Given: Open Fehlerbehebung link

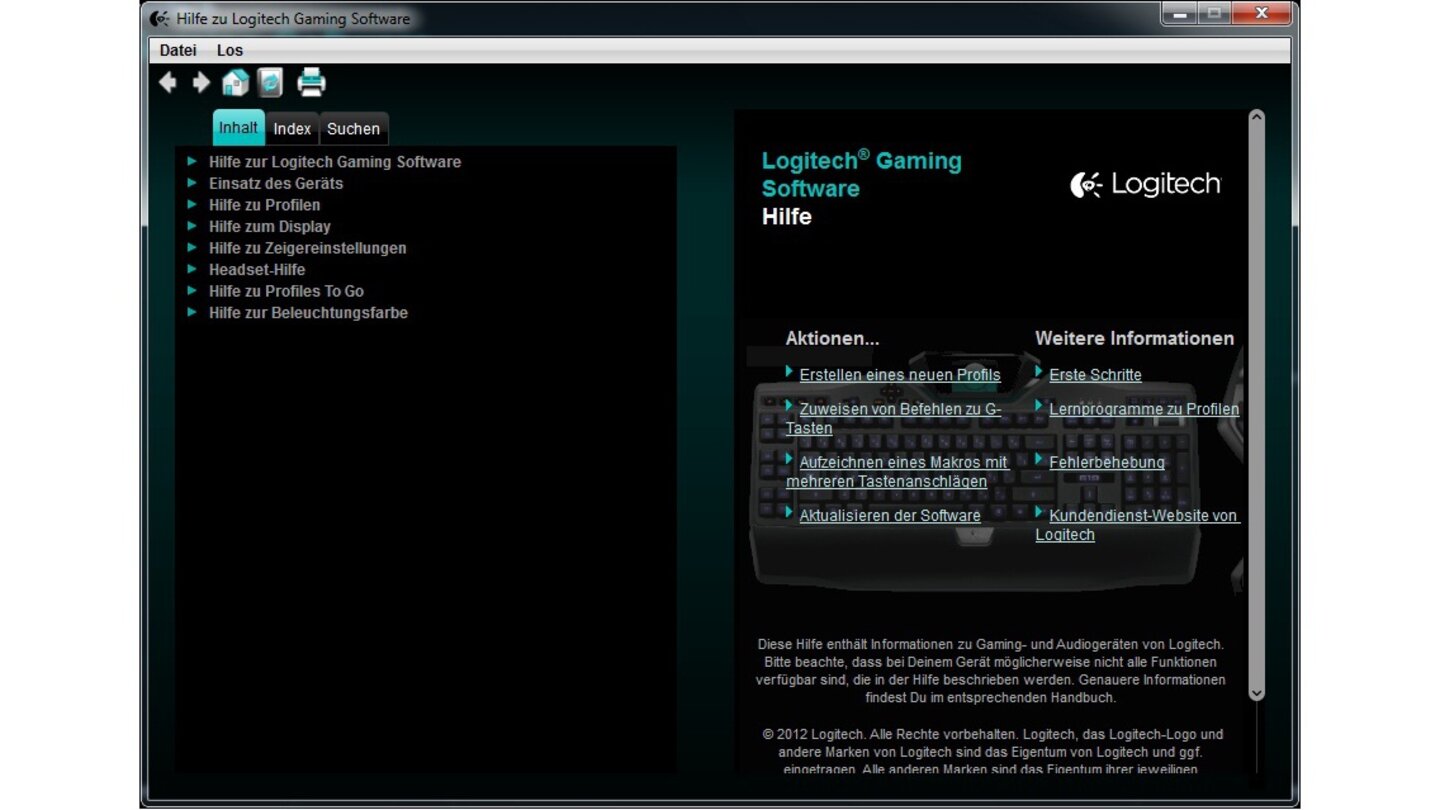Looking at the screenshot, I should pos(1107,463).
